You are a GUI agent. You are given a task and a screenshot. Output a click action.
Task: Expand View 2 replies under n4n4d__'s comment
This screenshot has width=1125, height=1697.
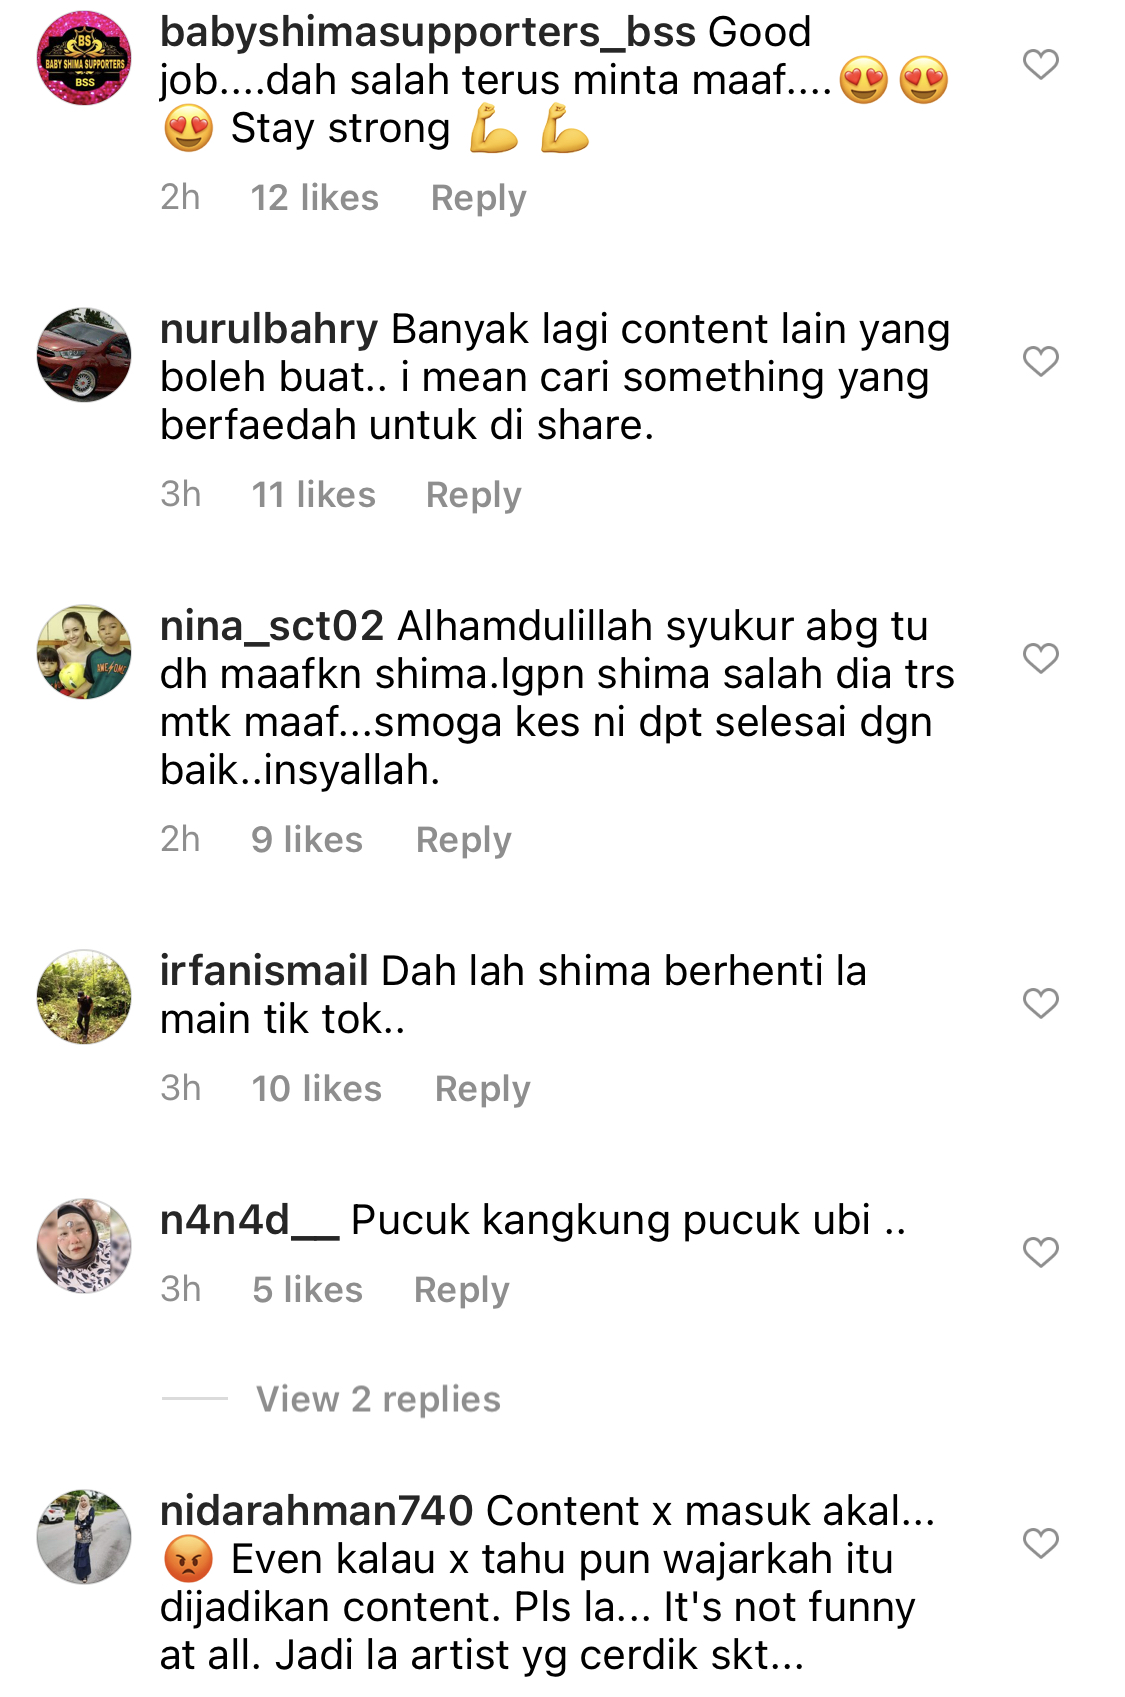(x=378, y=1399)
